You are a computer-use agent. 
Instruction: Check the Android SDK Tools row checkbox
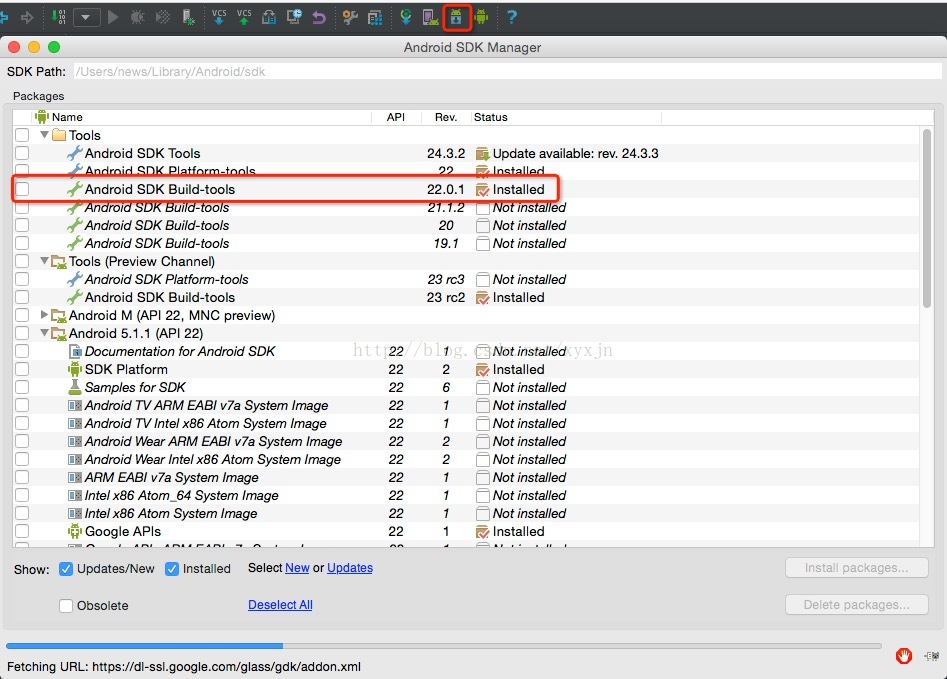click(x=22, y=153)
